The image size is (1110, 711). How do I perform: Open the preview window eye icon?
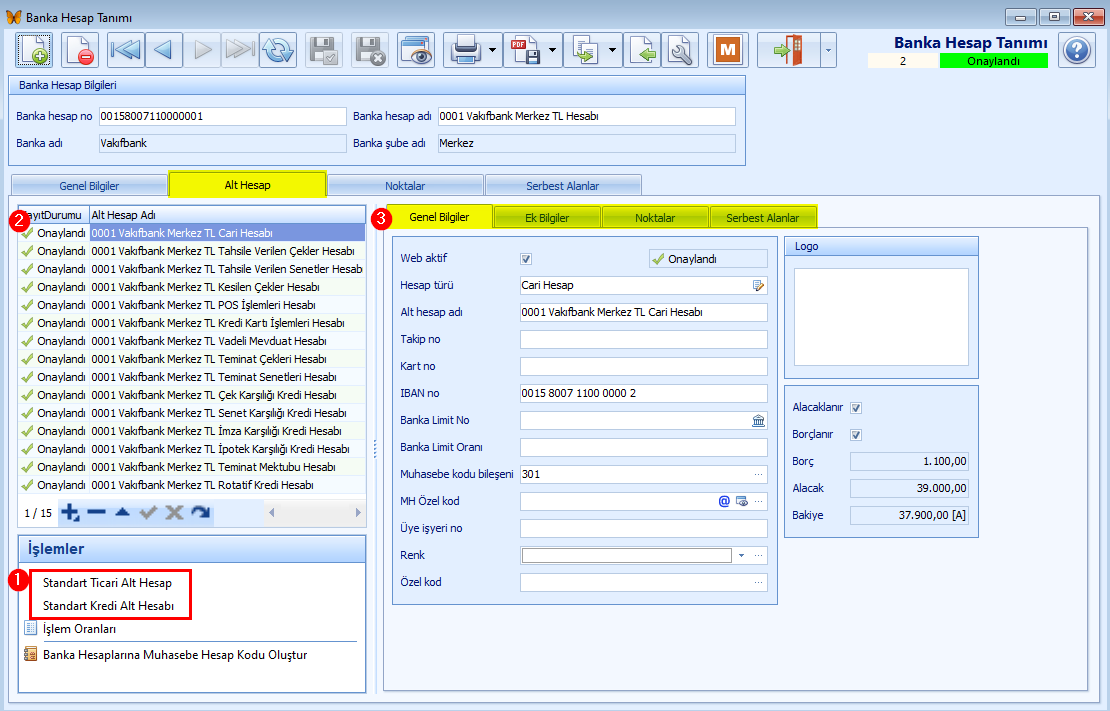[416, 50]
